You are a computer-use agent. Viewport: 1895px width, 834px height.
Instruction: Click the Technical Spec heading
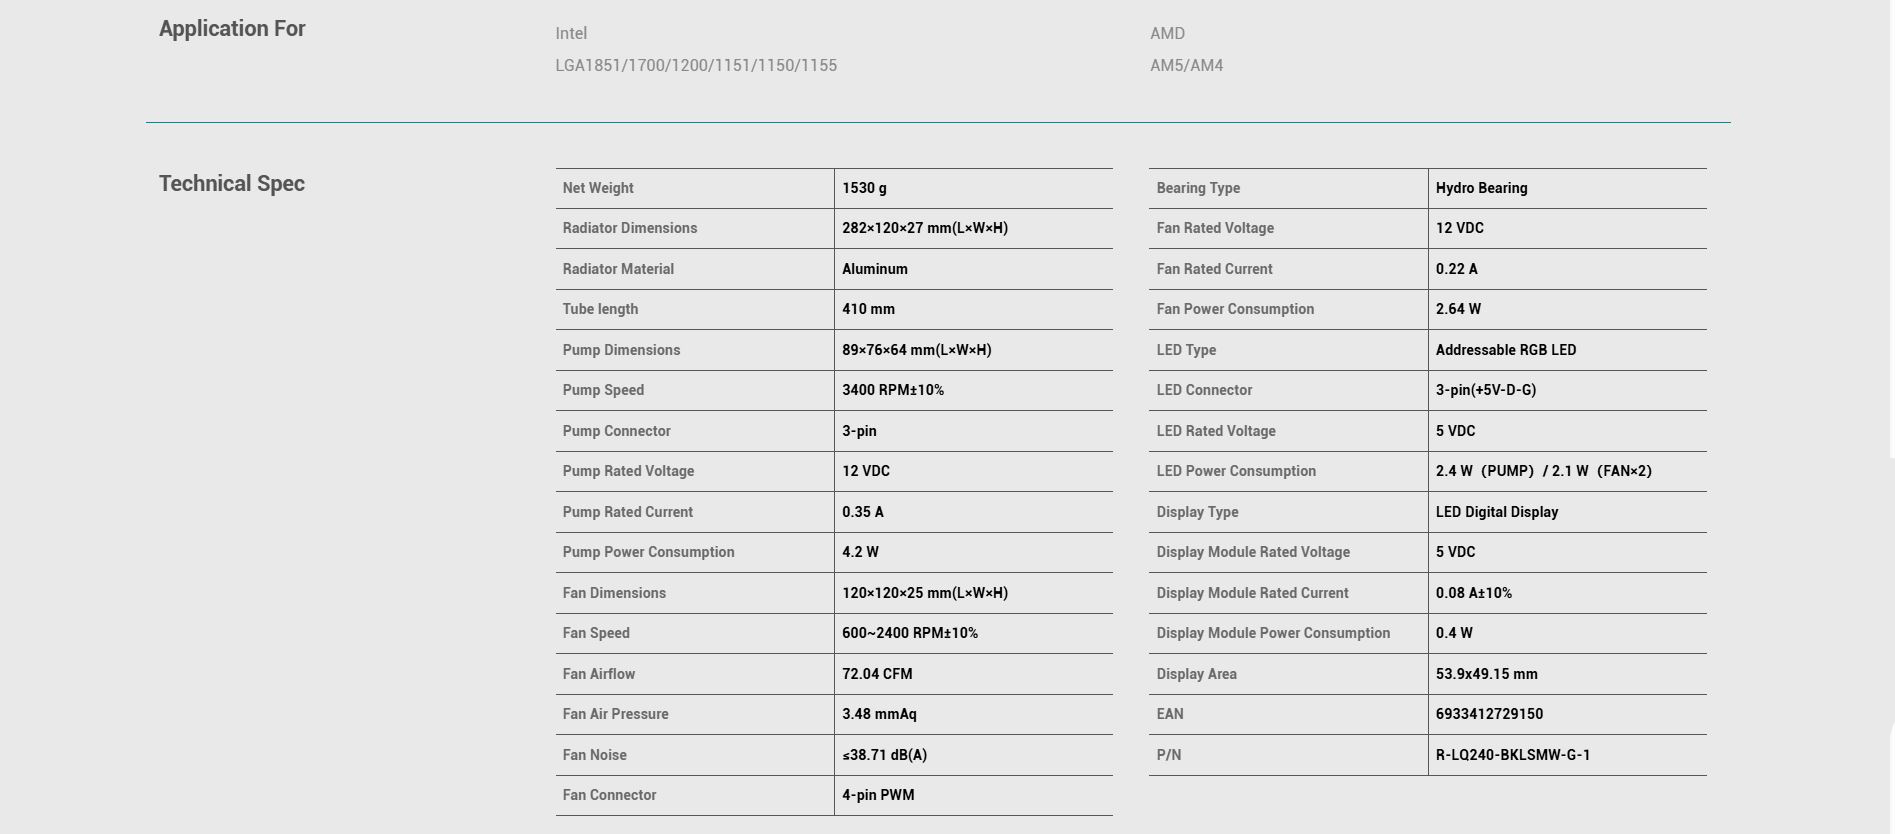[232, 184]
